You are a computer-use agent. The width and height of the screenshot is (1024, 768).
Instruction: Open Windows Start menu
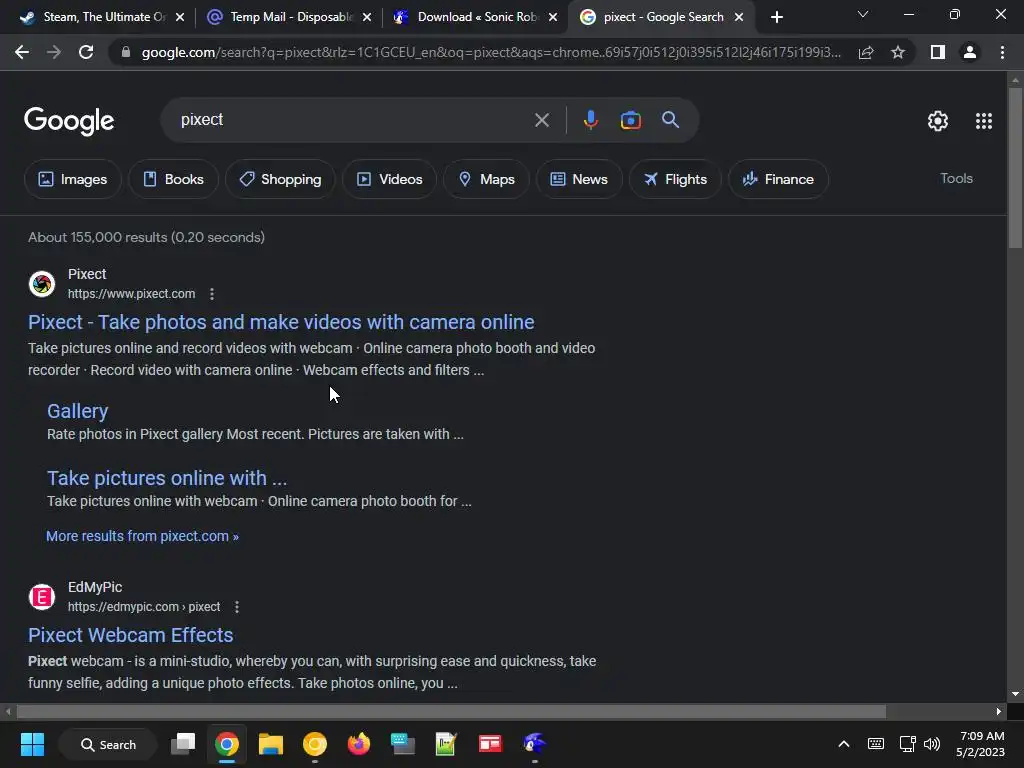(x=32, y=744)
